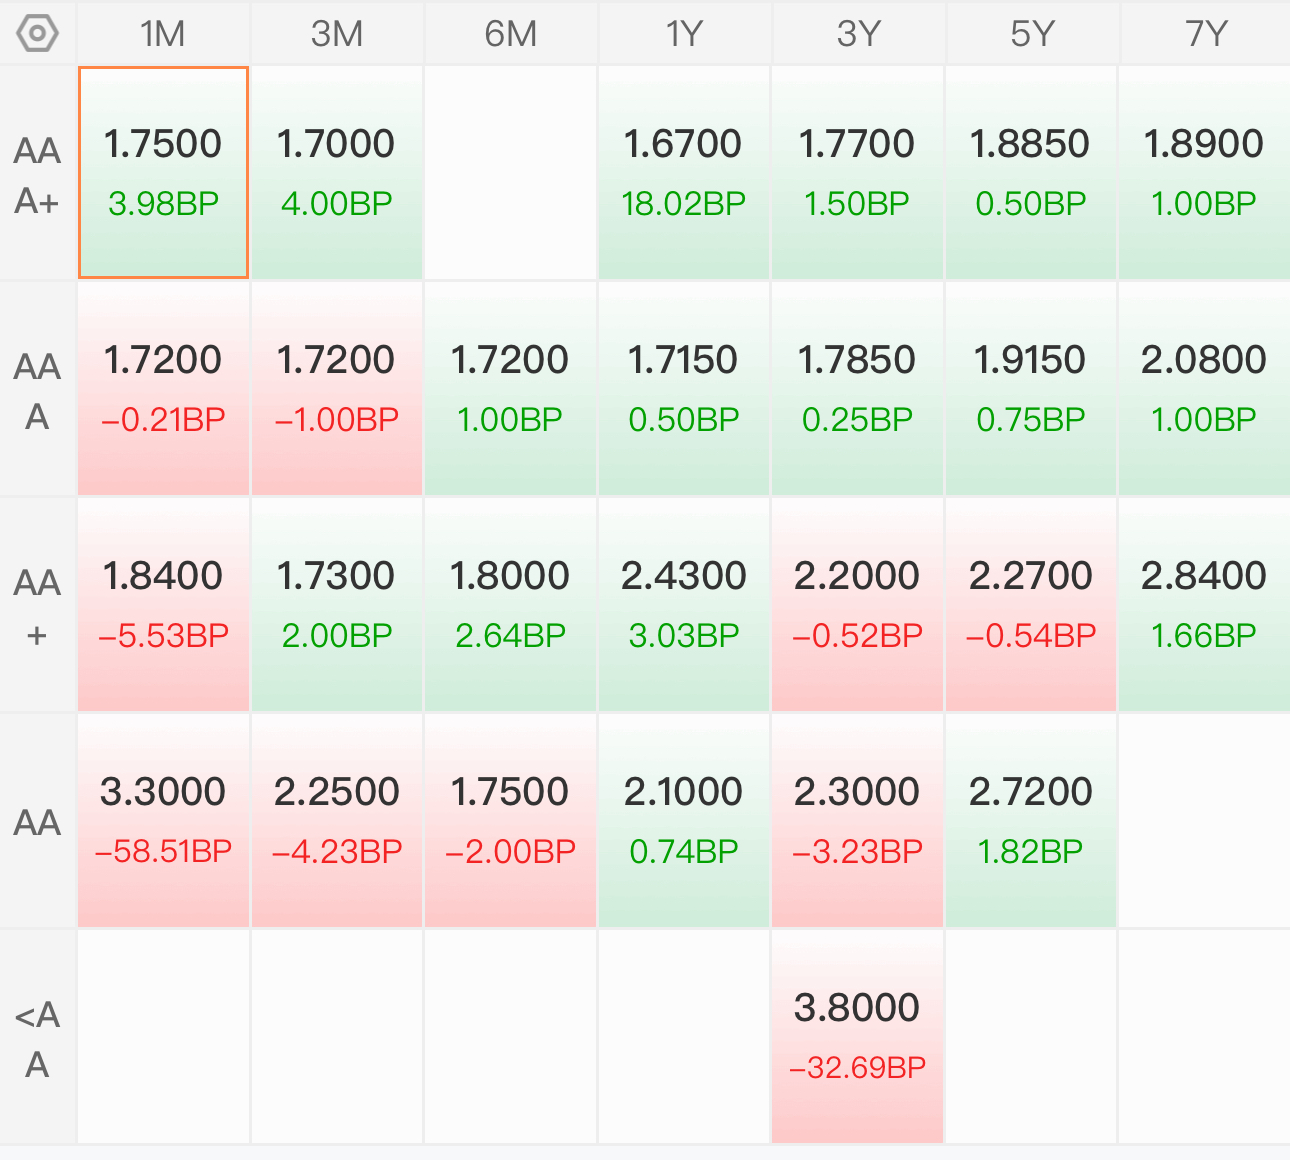Select the 1M tenor column header

point(163,33)
